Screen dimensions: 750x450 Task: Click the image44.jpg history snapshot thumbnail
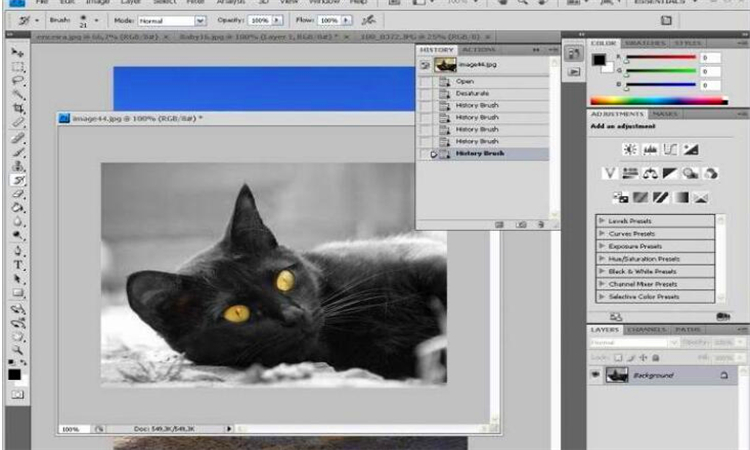pyautogui.click(x=445, y=64)
